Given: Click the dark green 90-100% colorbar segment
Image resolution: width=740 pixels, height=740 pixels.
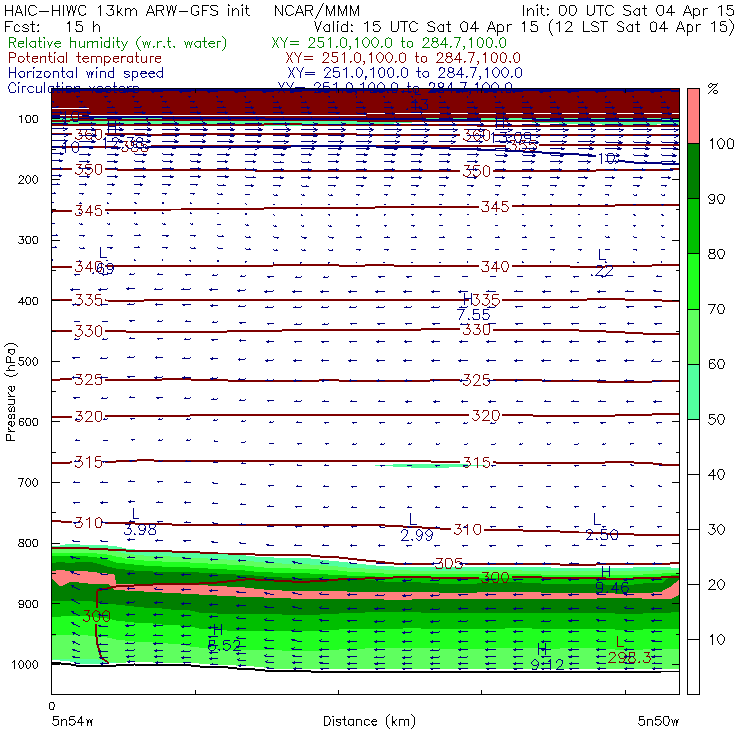Looking at the screenshot, I should point(693,171).
